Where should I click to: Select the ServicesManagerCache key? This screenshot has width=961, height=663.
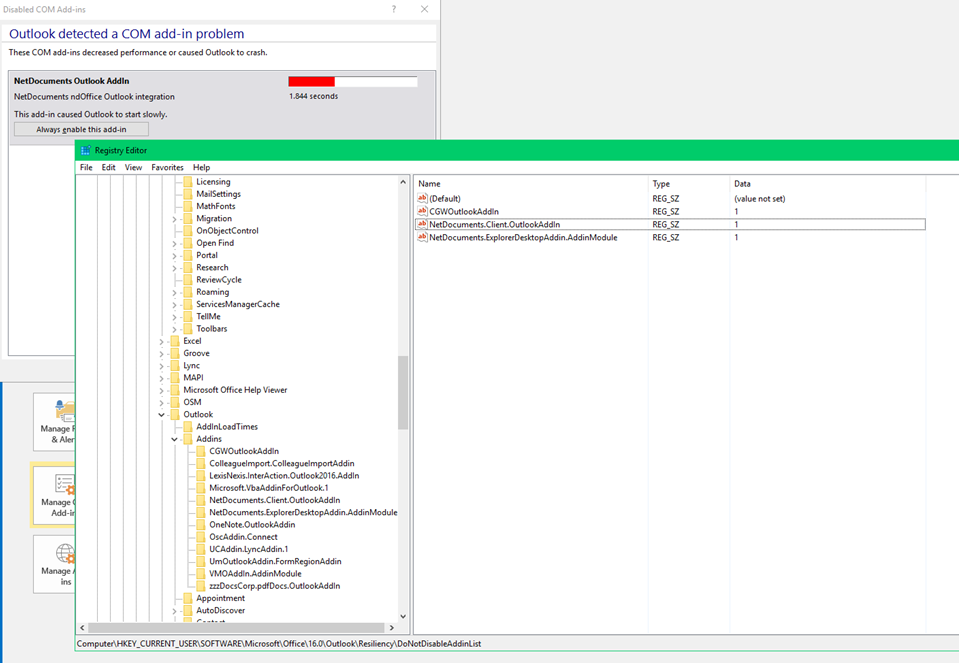tap(238, 304)
